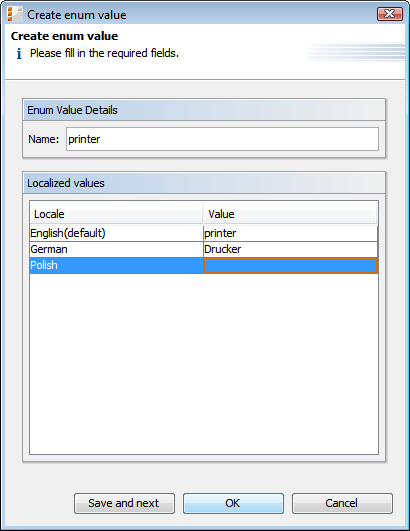Confirm with the OK button
The image size is (410, 531).
(x=233, y=503)
